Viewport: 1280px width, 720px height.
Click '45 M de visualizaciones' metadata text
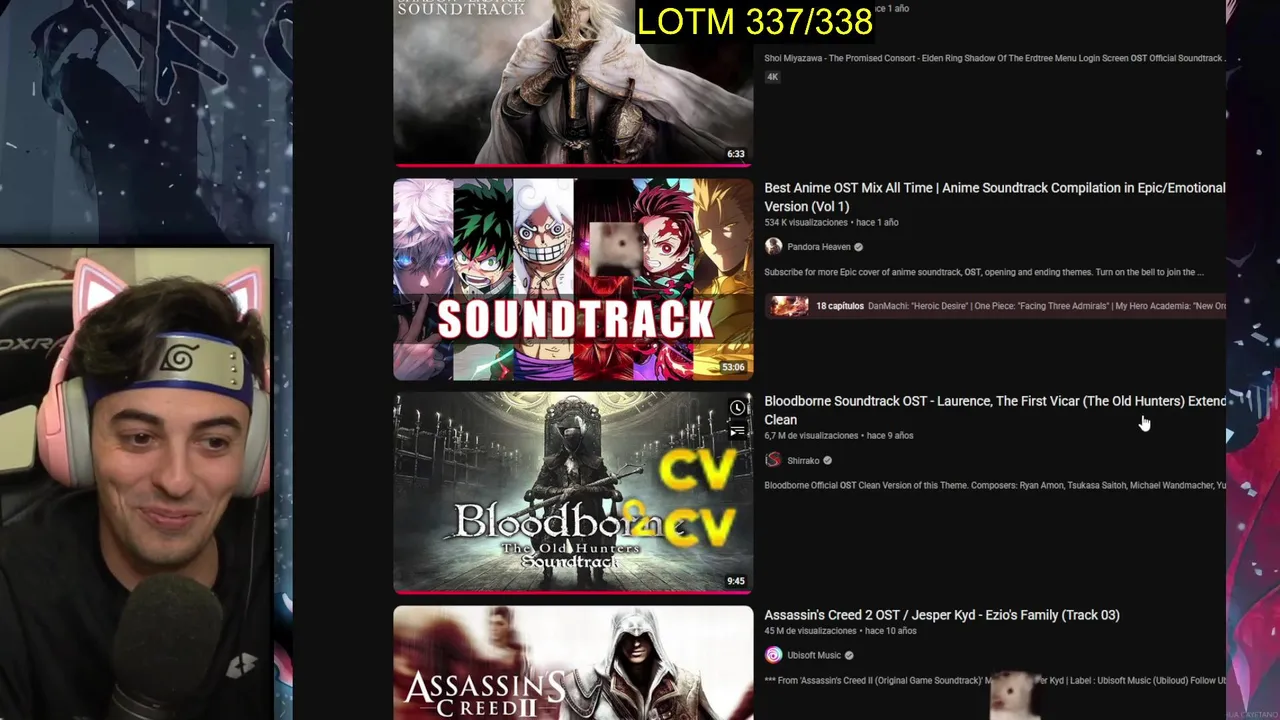(810, 631)
